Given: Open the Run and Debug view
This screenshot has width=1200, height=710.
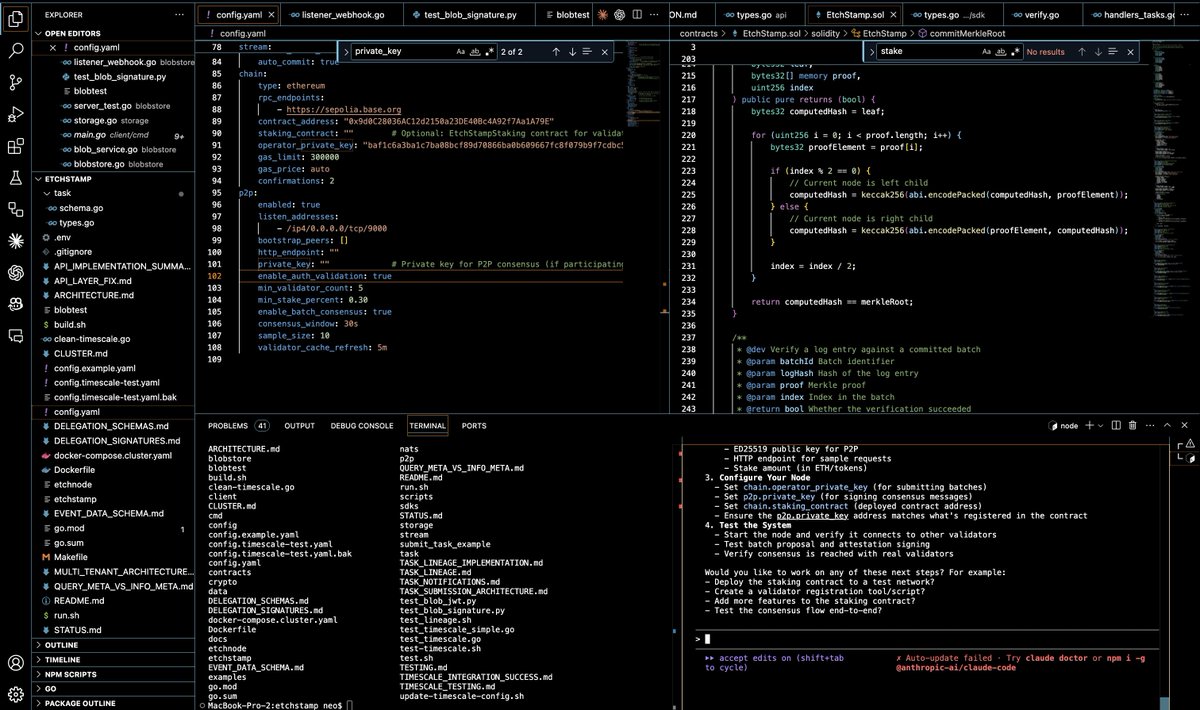Looking at the screenshot, I should click(x=16, y=115).
